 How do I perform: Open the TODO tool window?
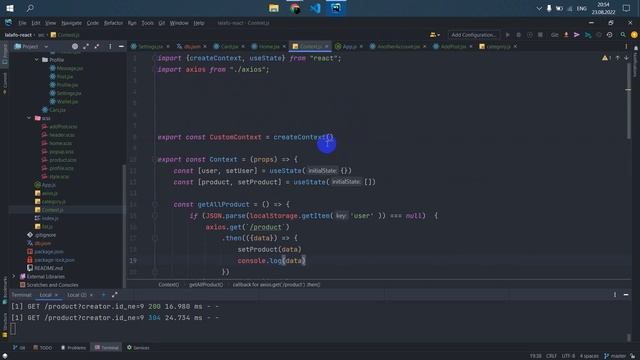coord(42,348)
